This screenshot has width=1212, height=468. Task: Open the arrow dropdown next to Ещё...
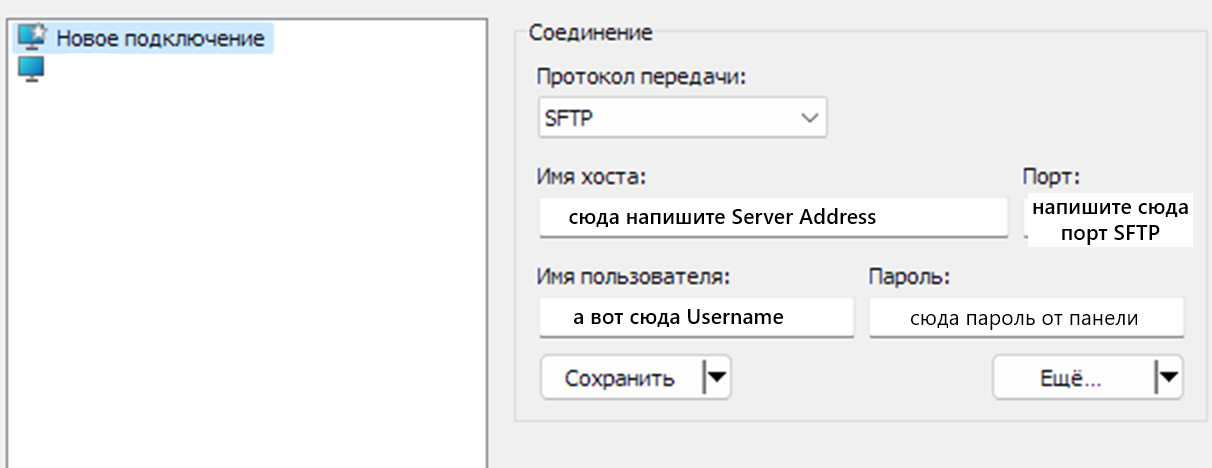1168,379
